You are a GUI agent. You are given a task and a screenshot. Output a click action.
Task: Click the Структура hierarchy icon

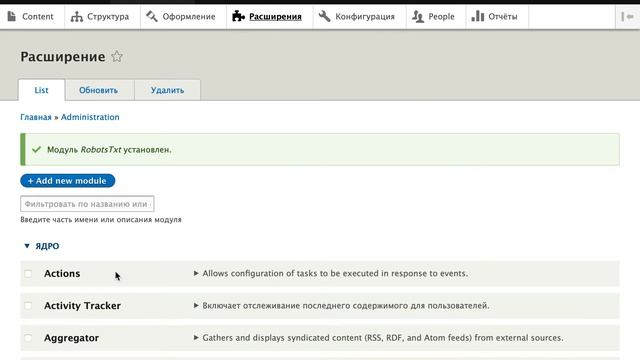(76, 16)
